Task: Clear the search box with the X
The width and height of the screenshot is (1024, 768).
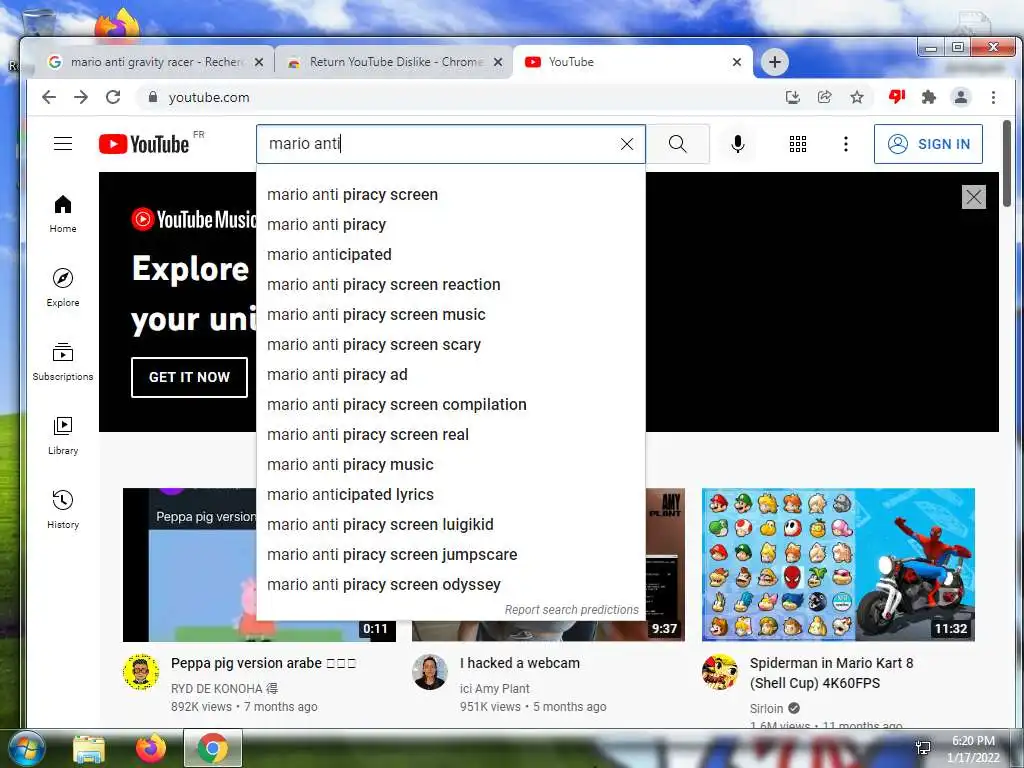Action: (626, 144)
